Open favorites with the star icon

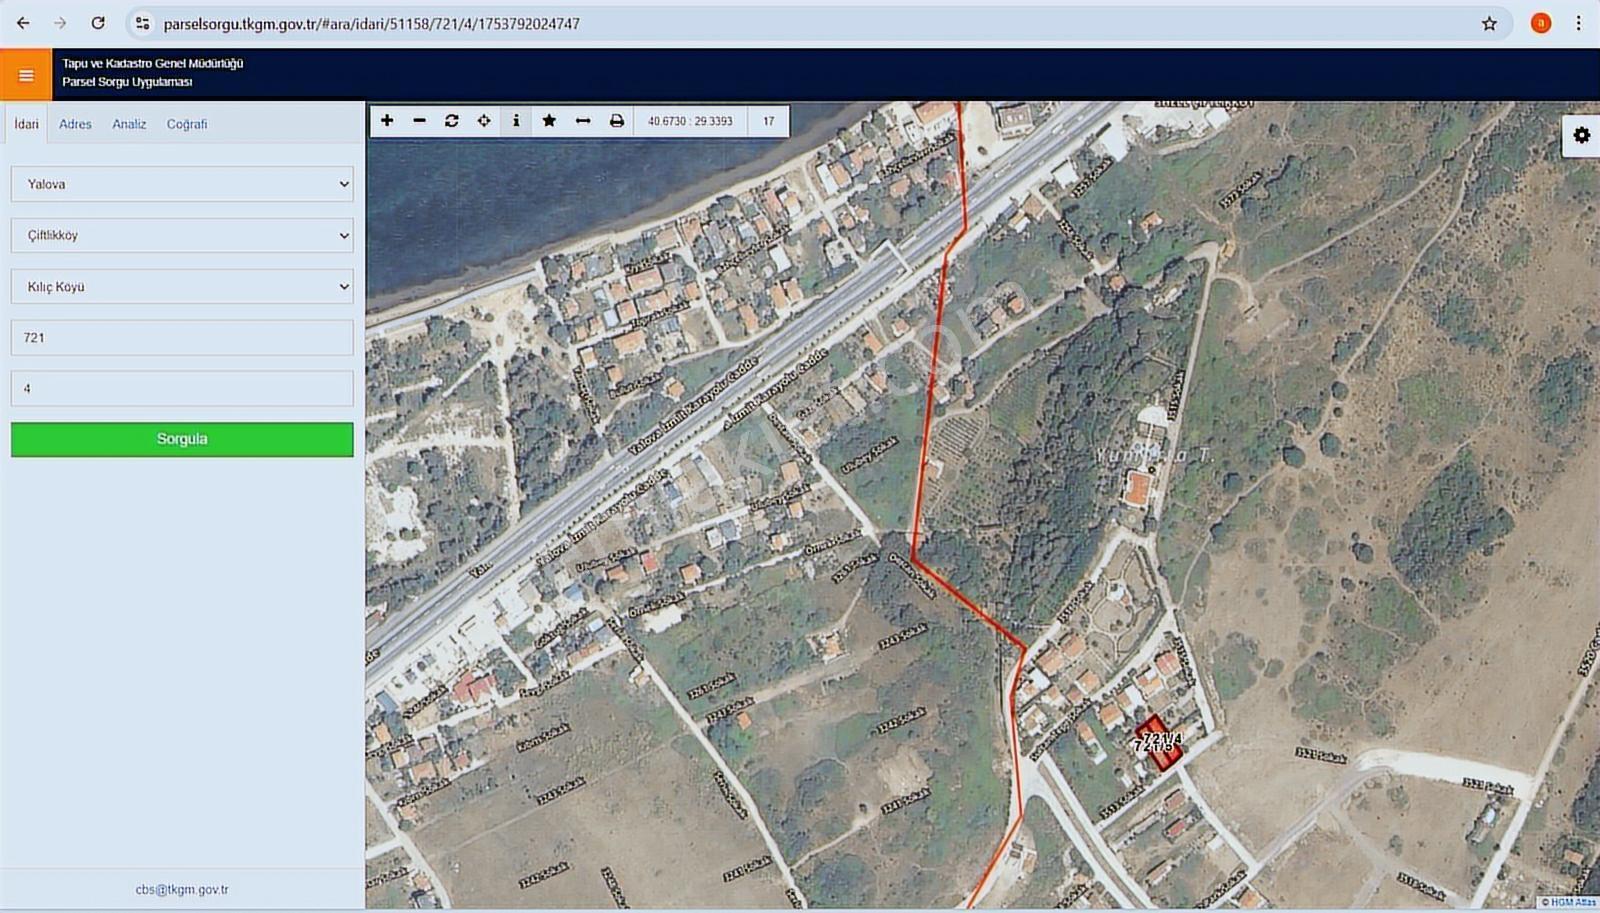[x=549, y=121]
